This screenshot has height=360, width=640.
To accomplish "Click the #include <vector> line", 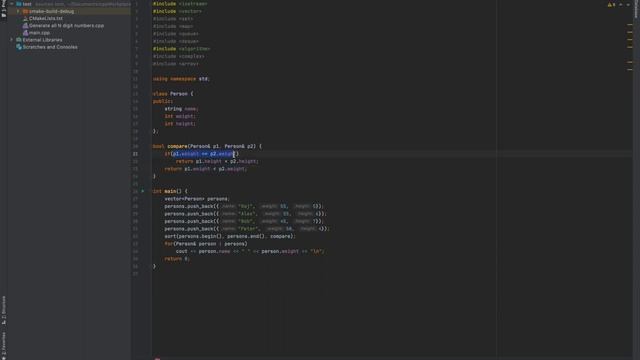I will pos(177,11).
